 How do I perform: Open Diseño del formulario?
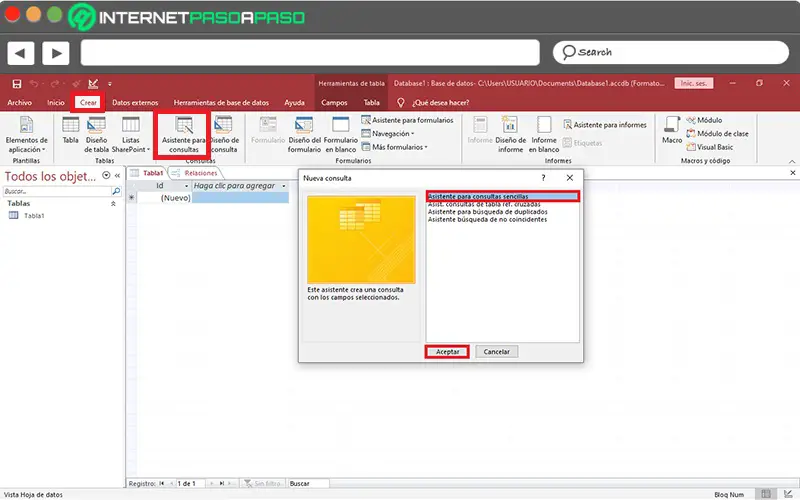pos(304,135)
